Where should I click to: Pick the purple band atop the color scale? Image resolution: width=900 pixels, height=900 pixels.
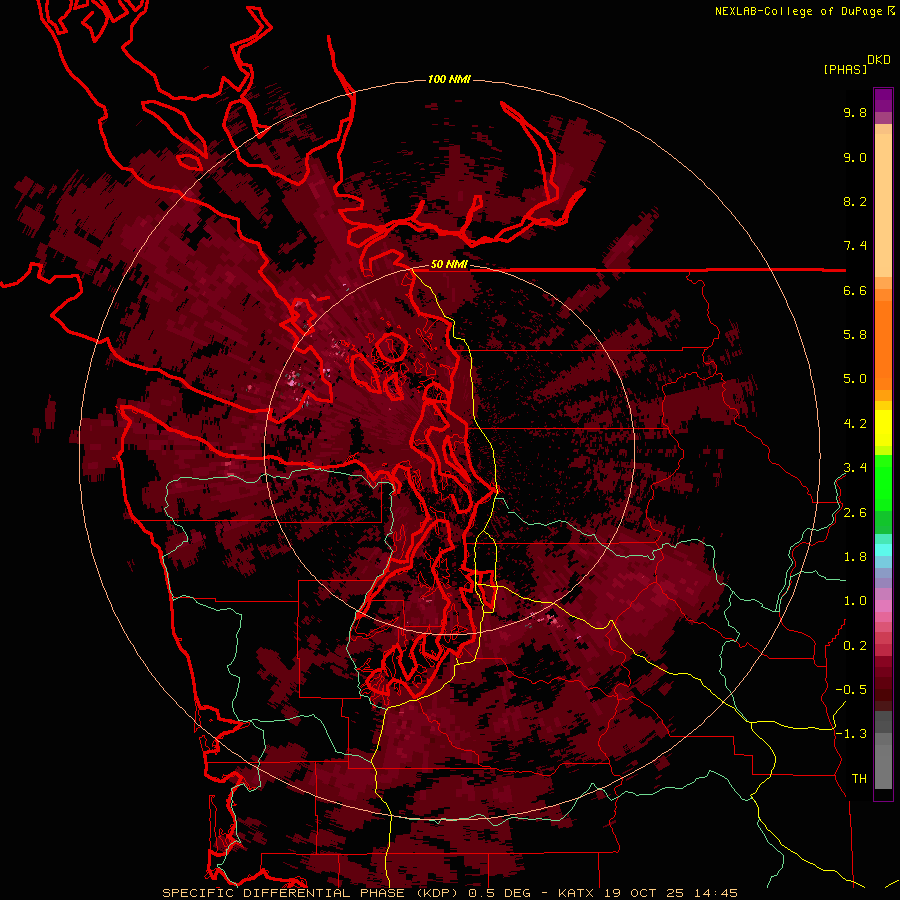click(x=883, y=100)
